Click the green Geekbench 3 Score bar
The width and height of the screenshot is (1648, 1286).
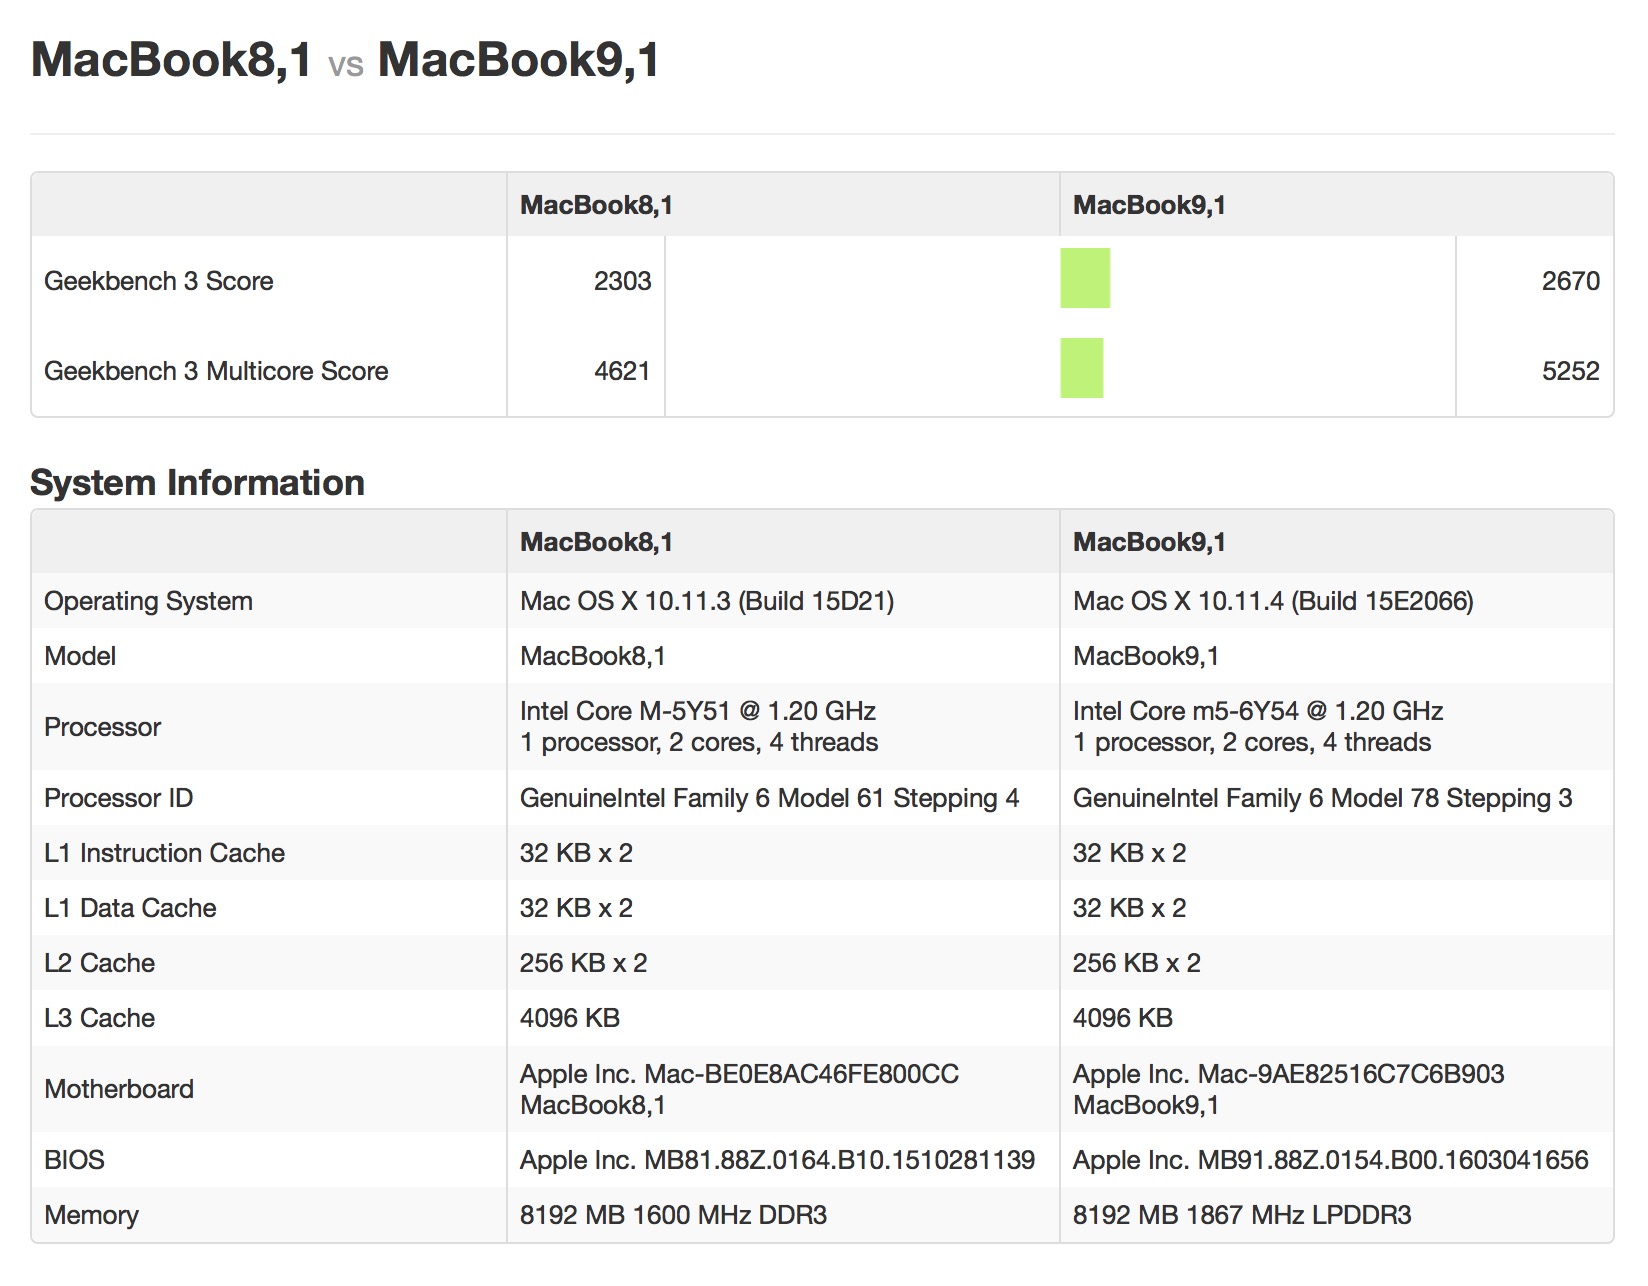tap(1085, 278)
